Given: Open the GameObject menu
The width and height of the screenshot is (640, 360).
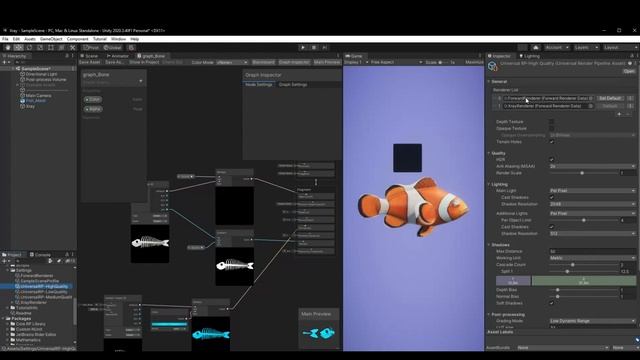Looking at the screenshot, I should (x=51, y=39).
